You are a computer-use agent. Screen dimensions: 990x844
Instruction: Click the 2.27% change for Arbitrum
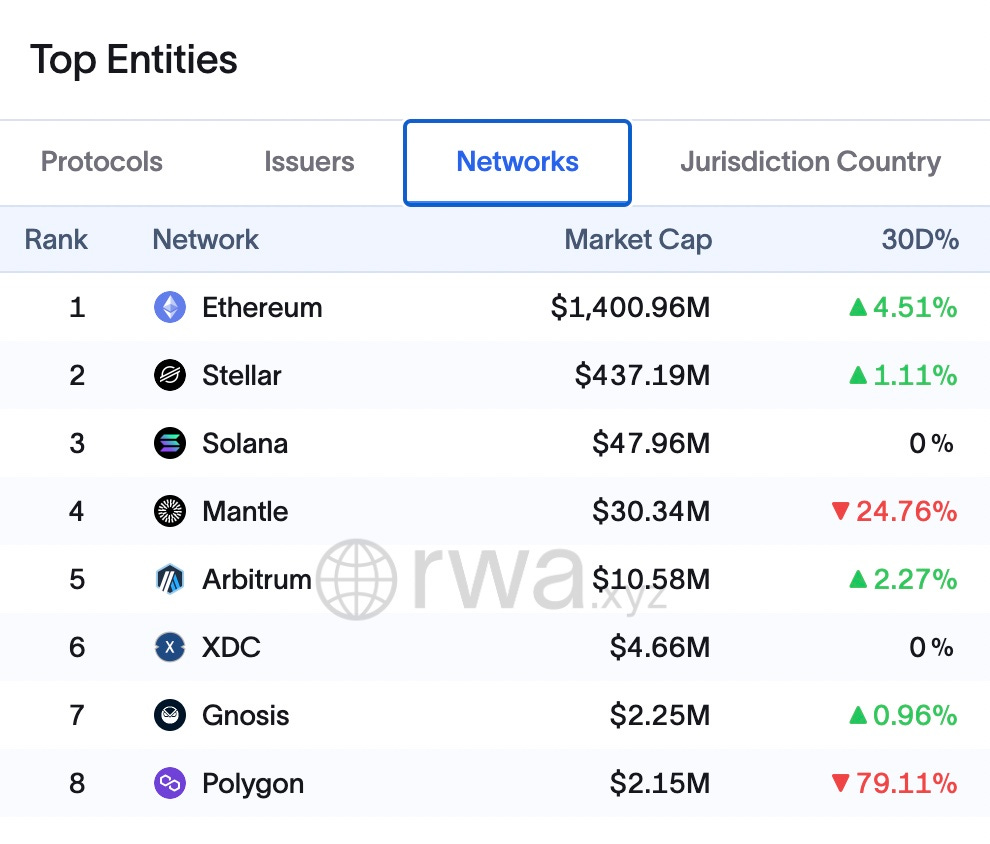903,579
